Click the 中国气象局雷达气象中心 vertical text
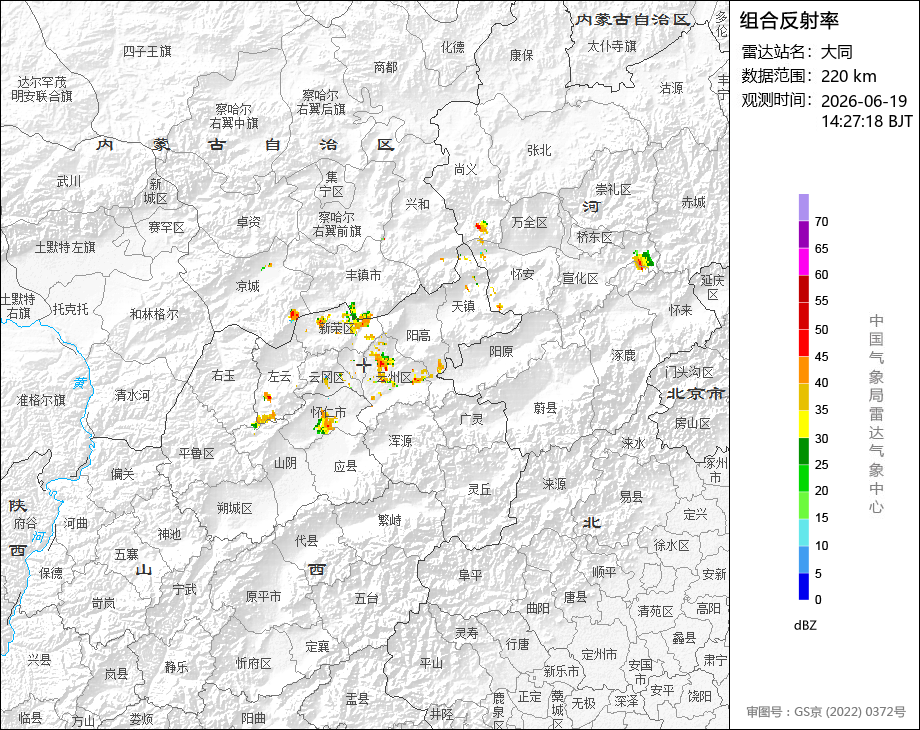Image resolution: width=920 pixels, height=730 pixels. point(876,414)
